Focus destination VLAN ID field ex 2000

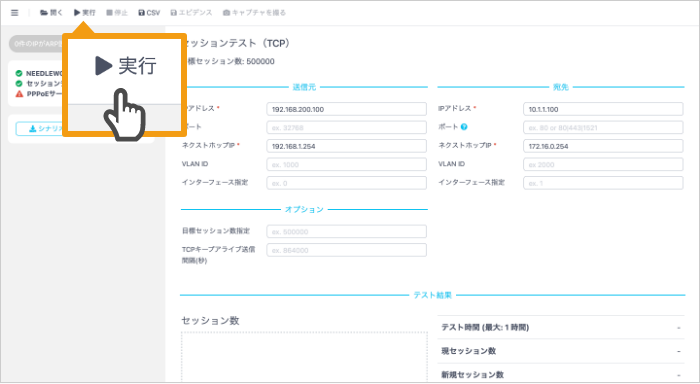(603, 164)
